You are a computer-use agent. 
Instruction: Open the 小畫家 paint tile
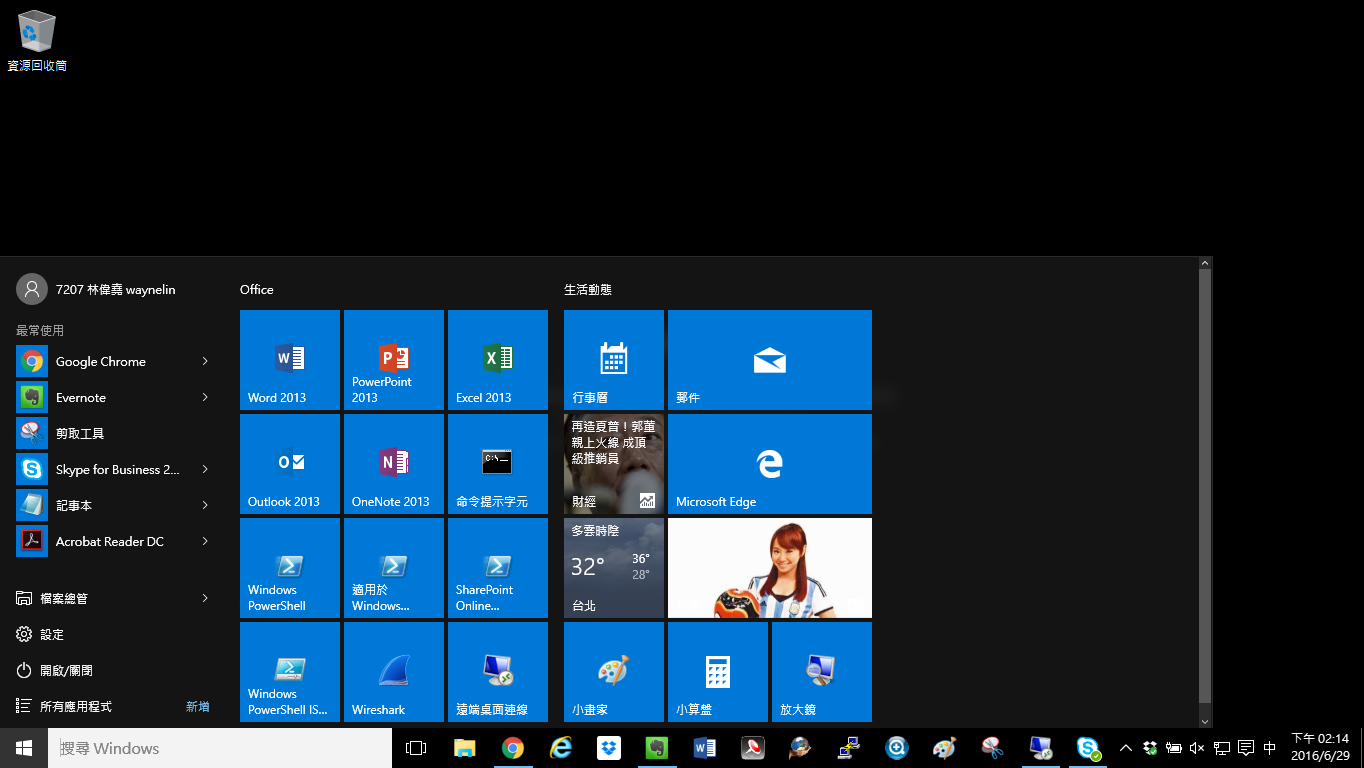(614, 672)
